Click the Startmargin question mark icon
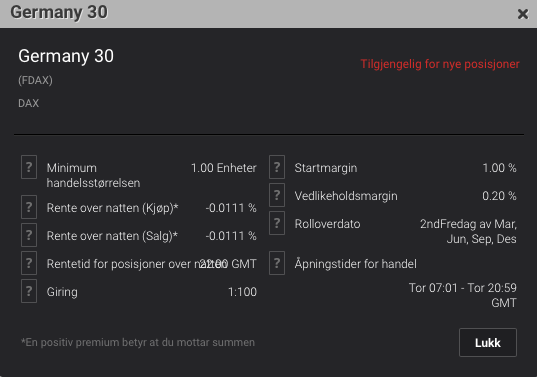Viewport: 537px width, 377px height. 277,167
